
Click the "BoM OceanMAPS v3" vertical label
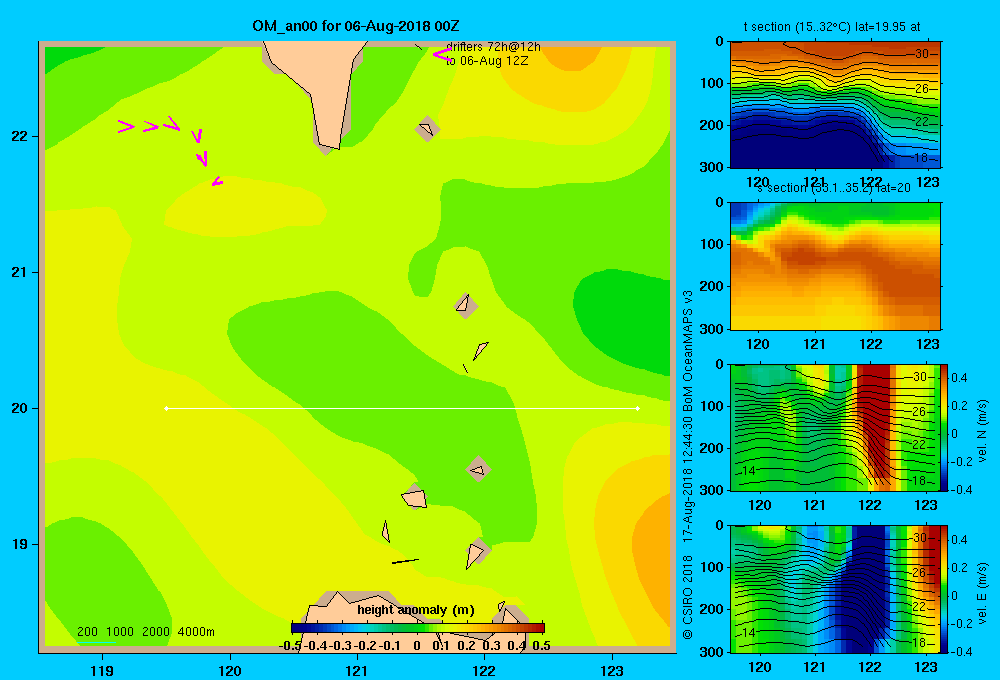click(688, 346)
